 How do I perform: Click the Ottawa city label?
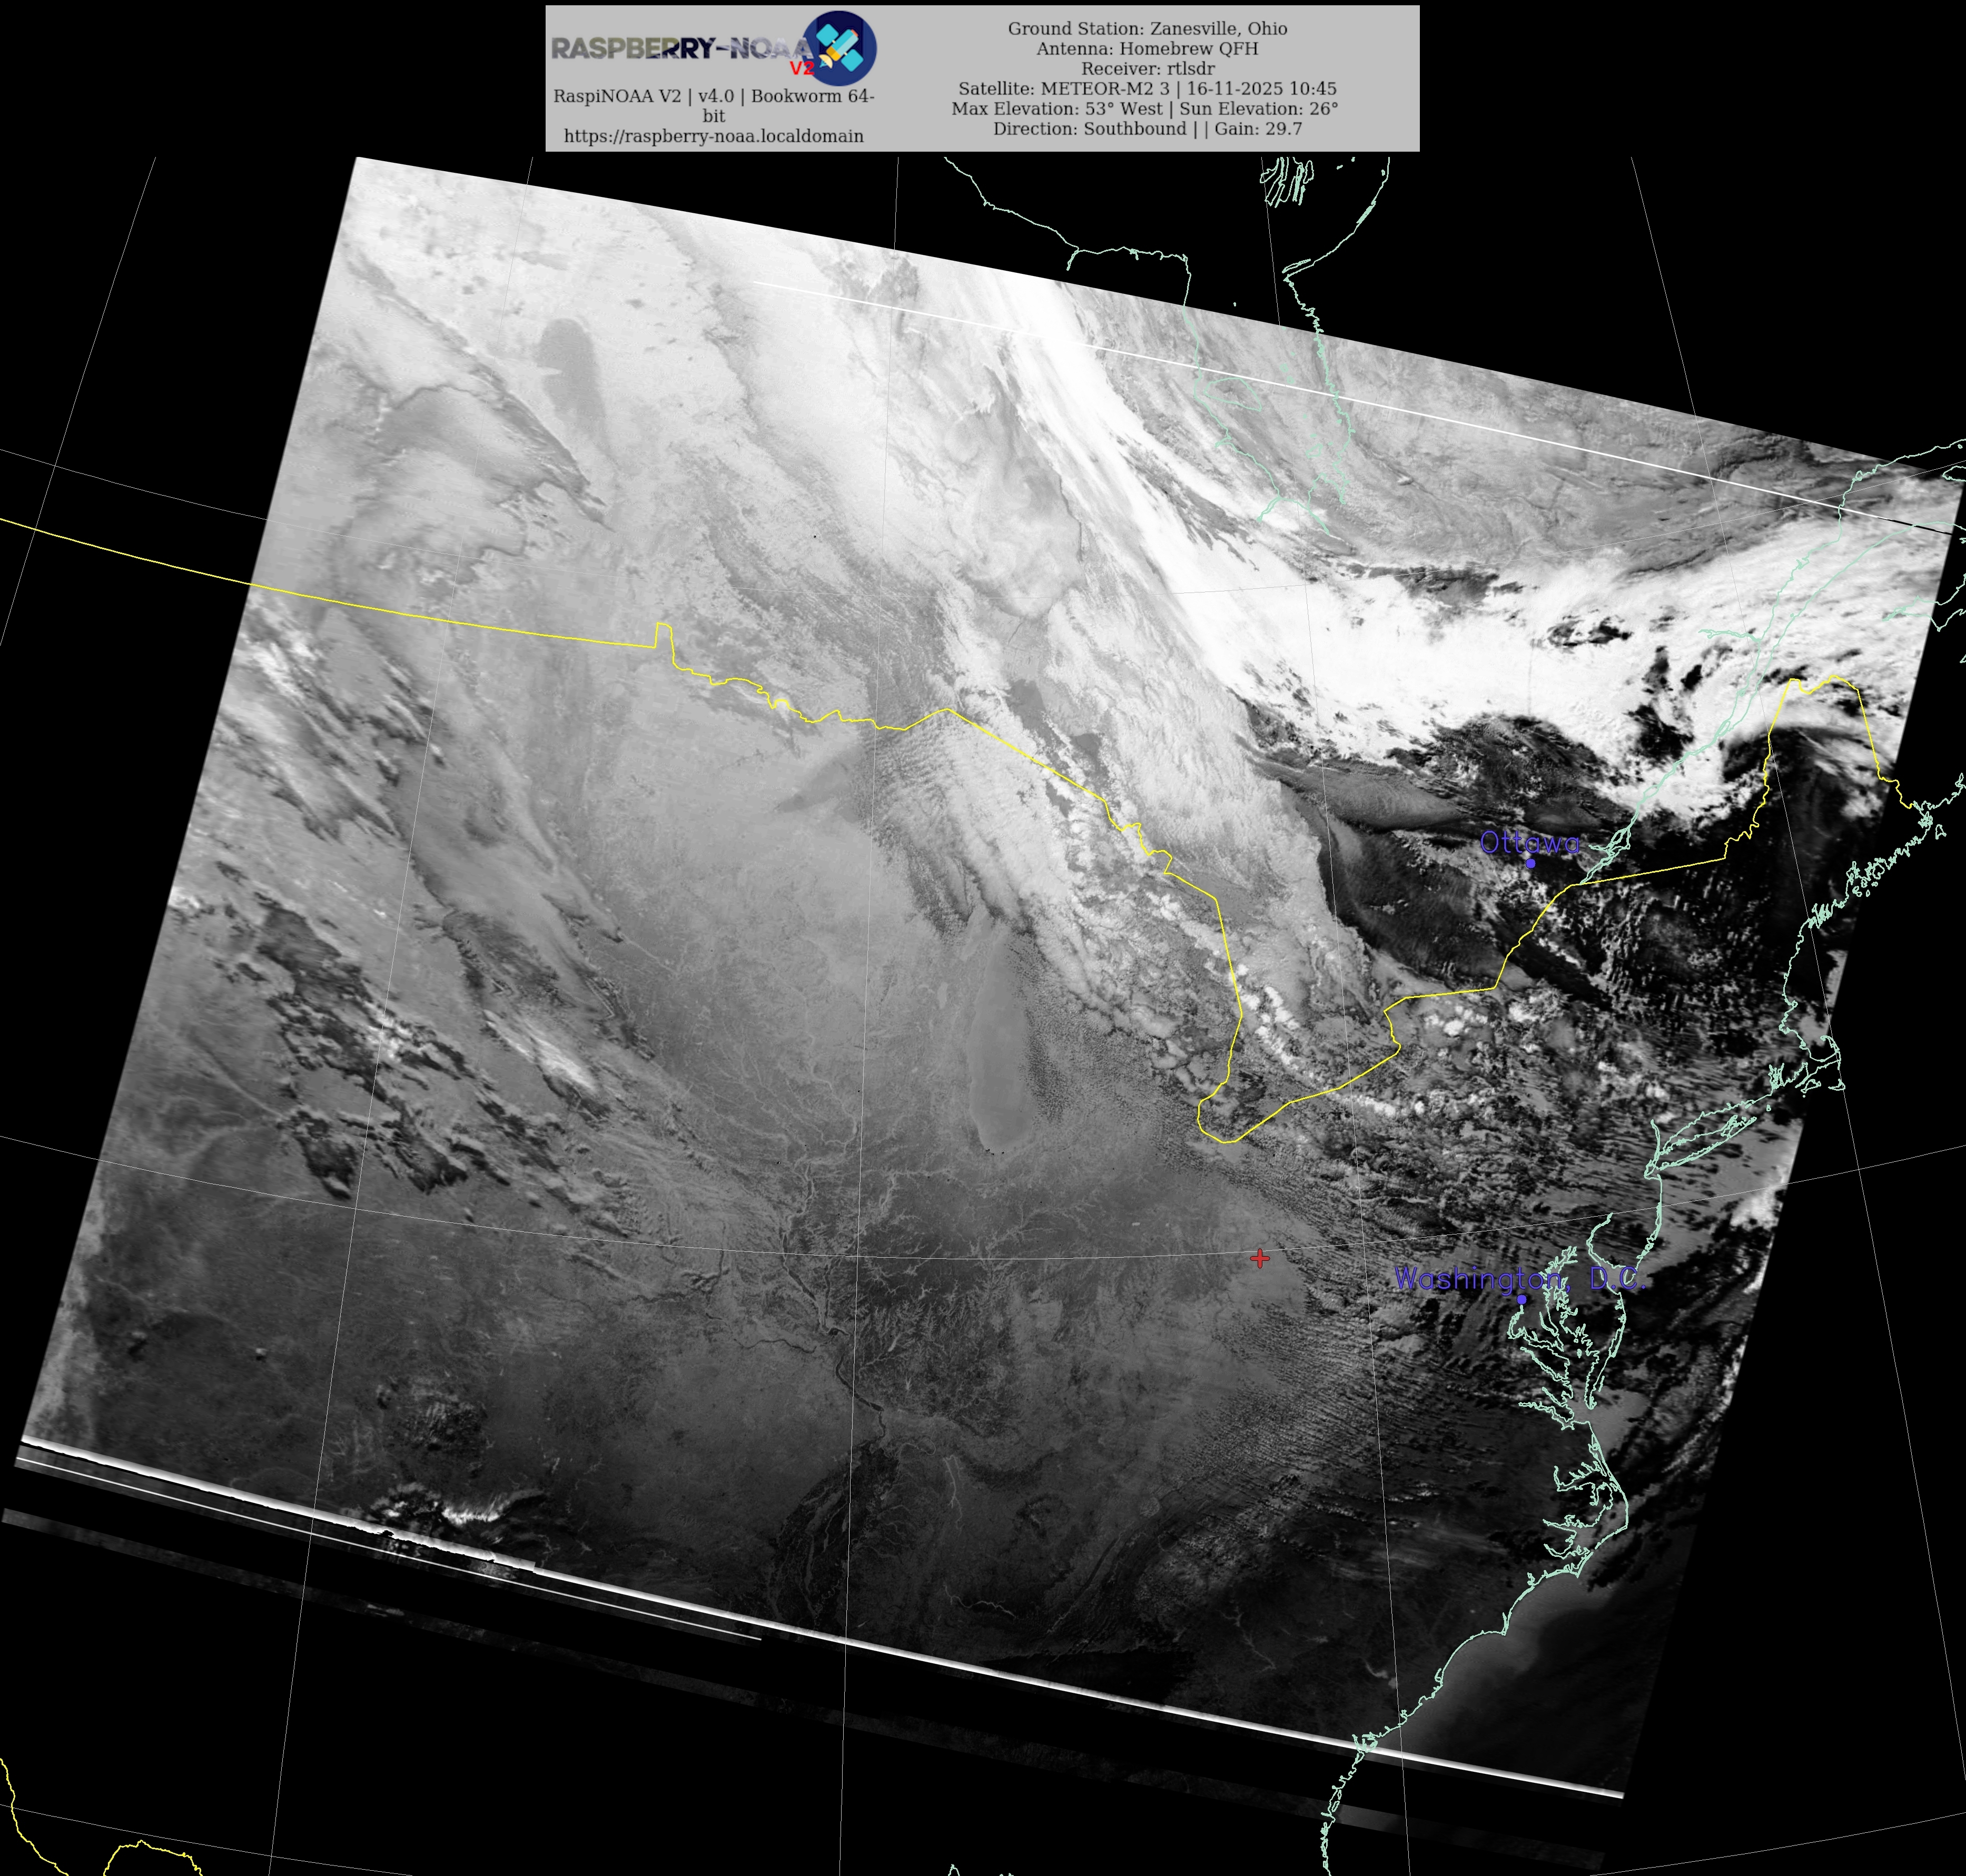[x=1529, y=843]
